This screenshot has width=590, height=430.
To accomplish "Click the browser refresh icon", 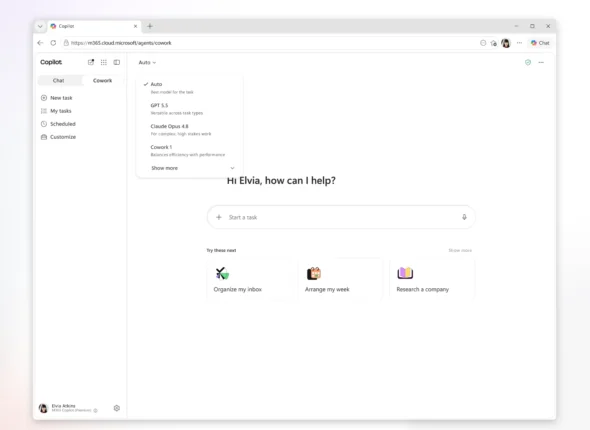I will coord(53,43).
